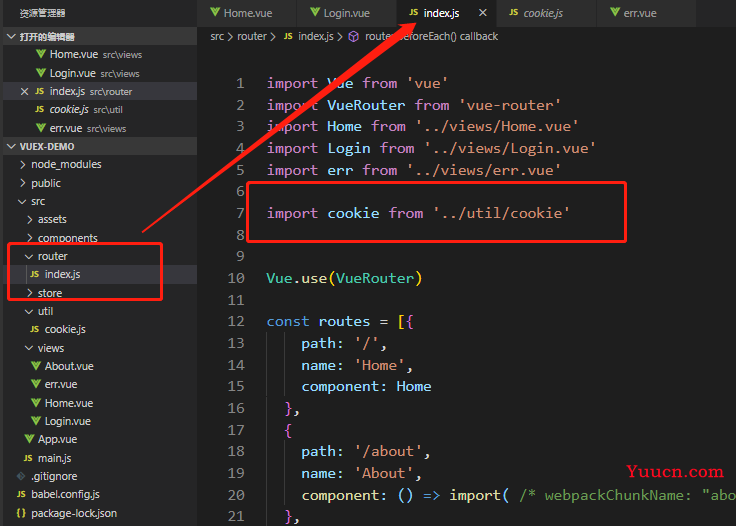Click the path: '/about' code line

365,451
